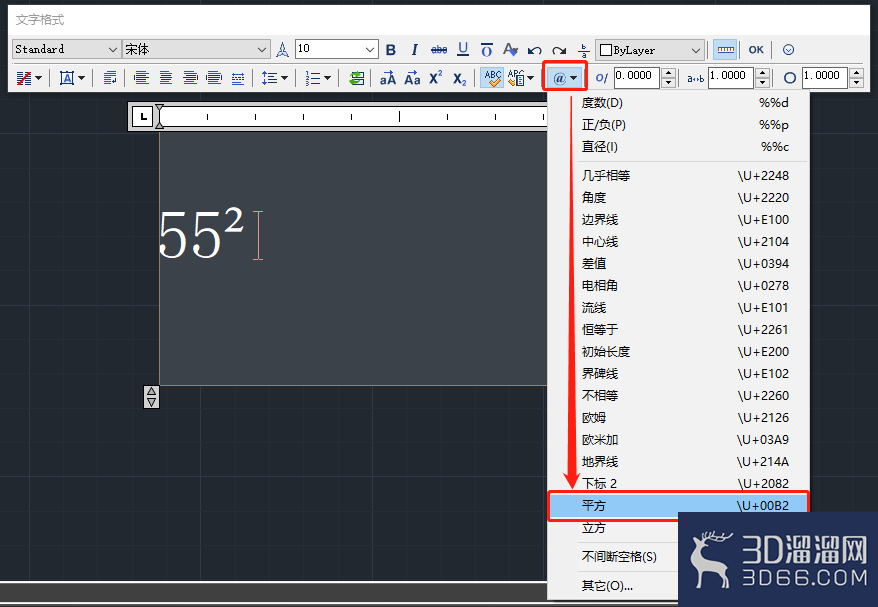The image size is (878, 607).
Task: Toggle underline formatting
Action: pyautogui.click(x=463, y=50)
